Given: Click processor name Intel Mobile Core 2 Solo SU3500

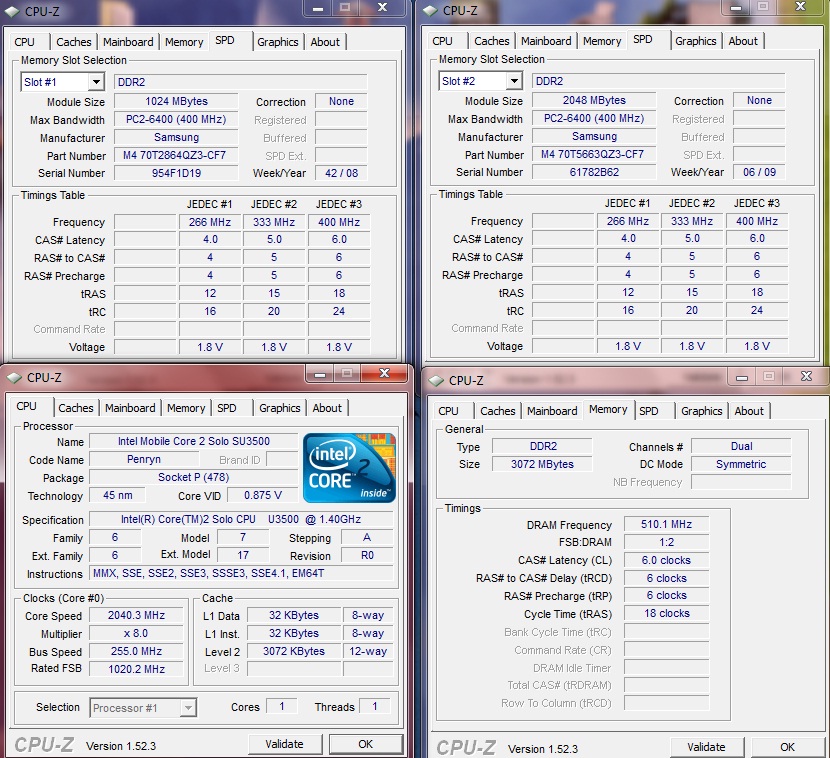Looking at the screenshot, I should point(194,441).
